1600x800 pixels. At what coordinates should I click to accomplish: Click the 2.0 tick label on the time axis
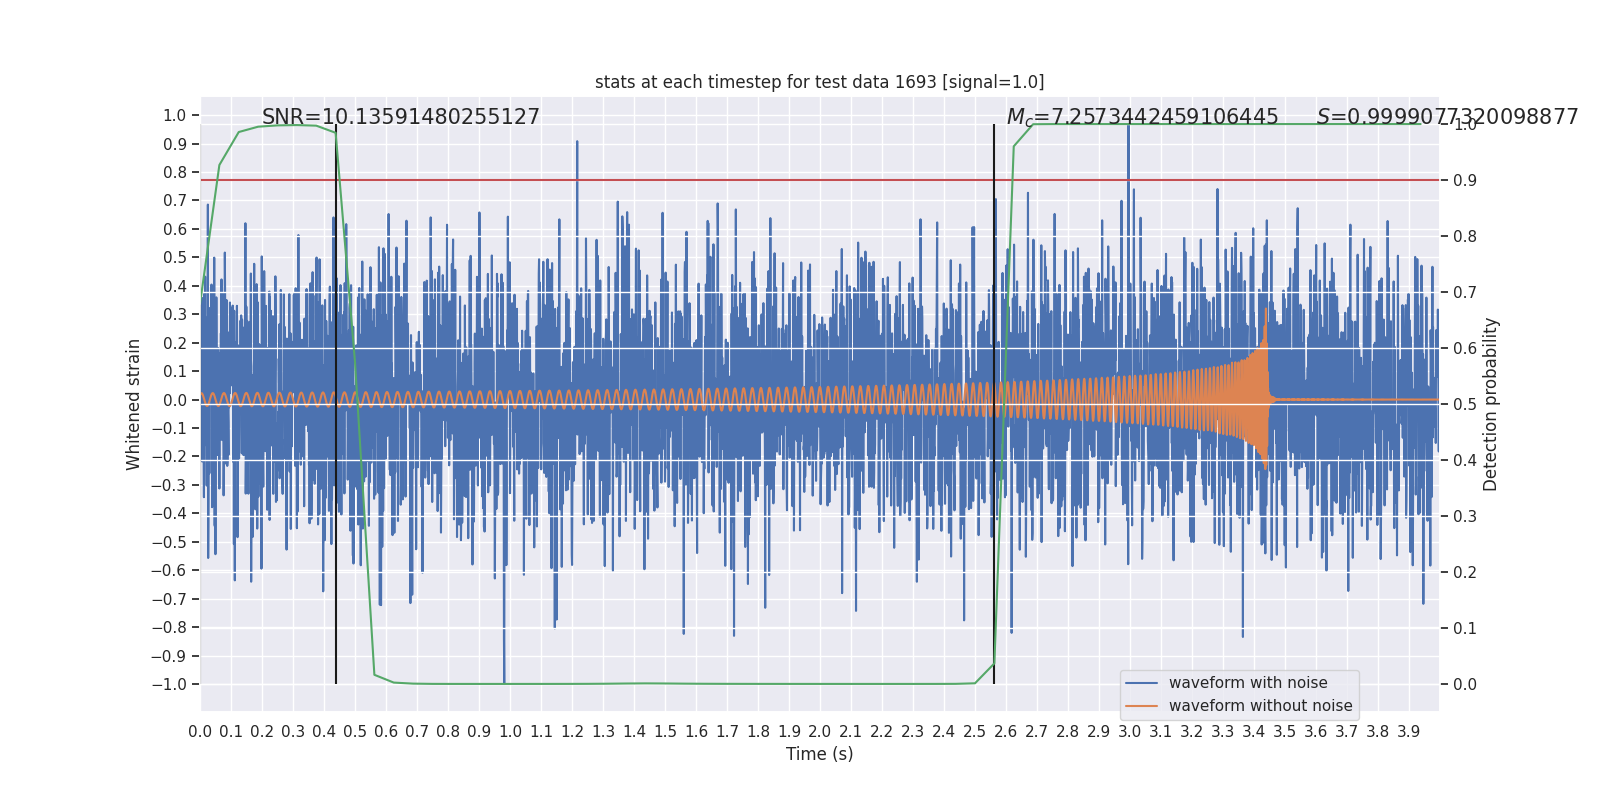click(x=820, y=732)
